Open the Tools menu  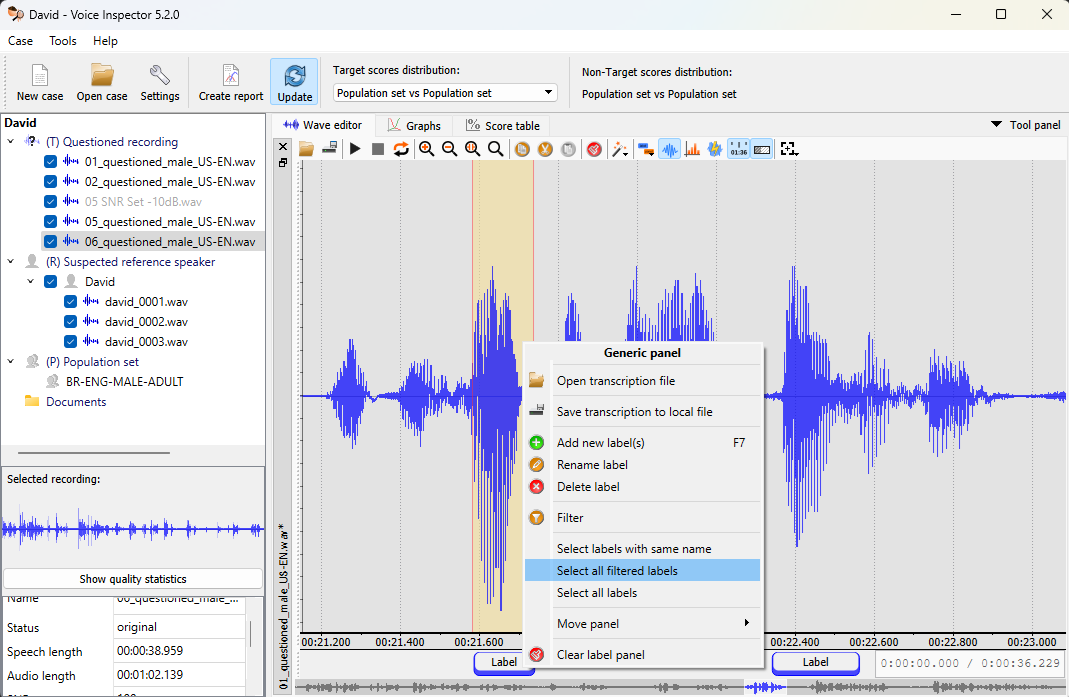point(63,41)
